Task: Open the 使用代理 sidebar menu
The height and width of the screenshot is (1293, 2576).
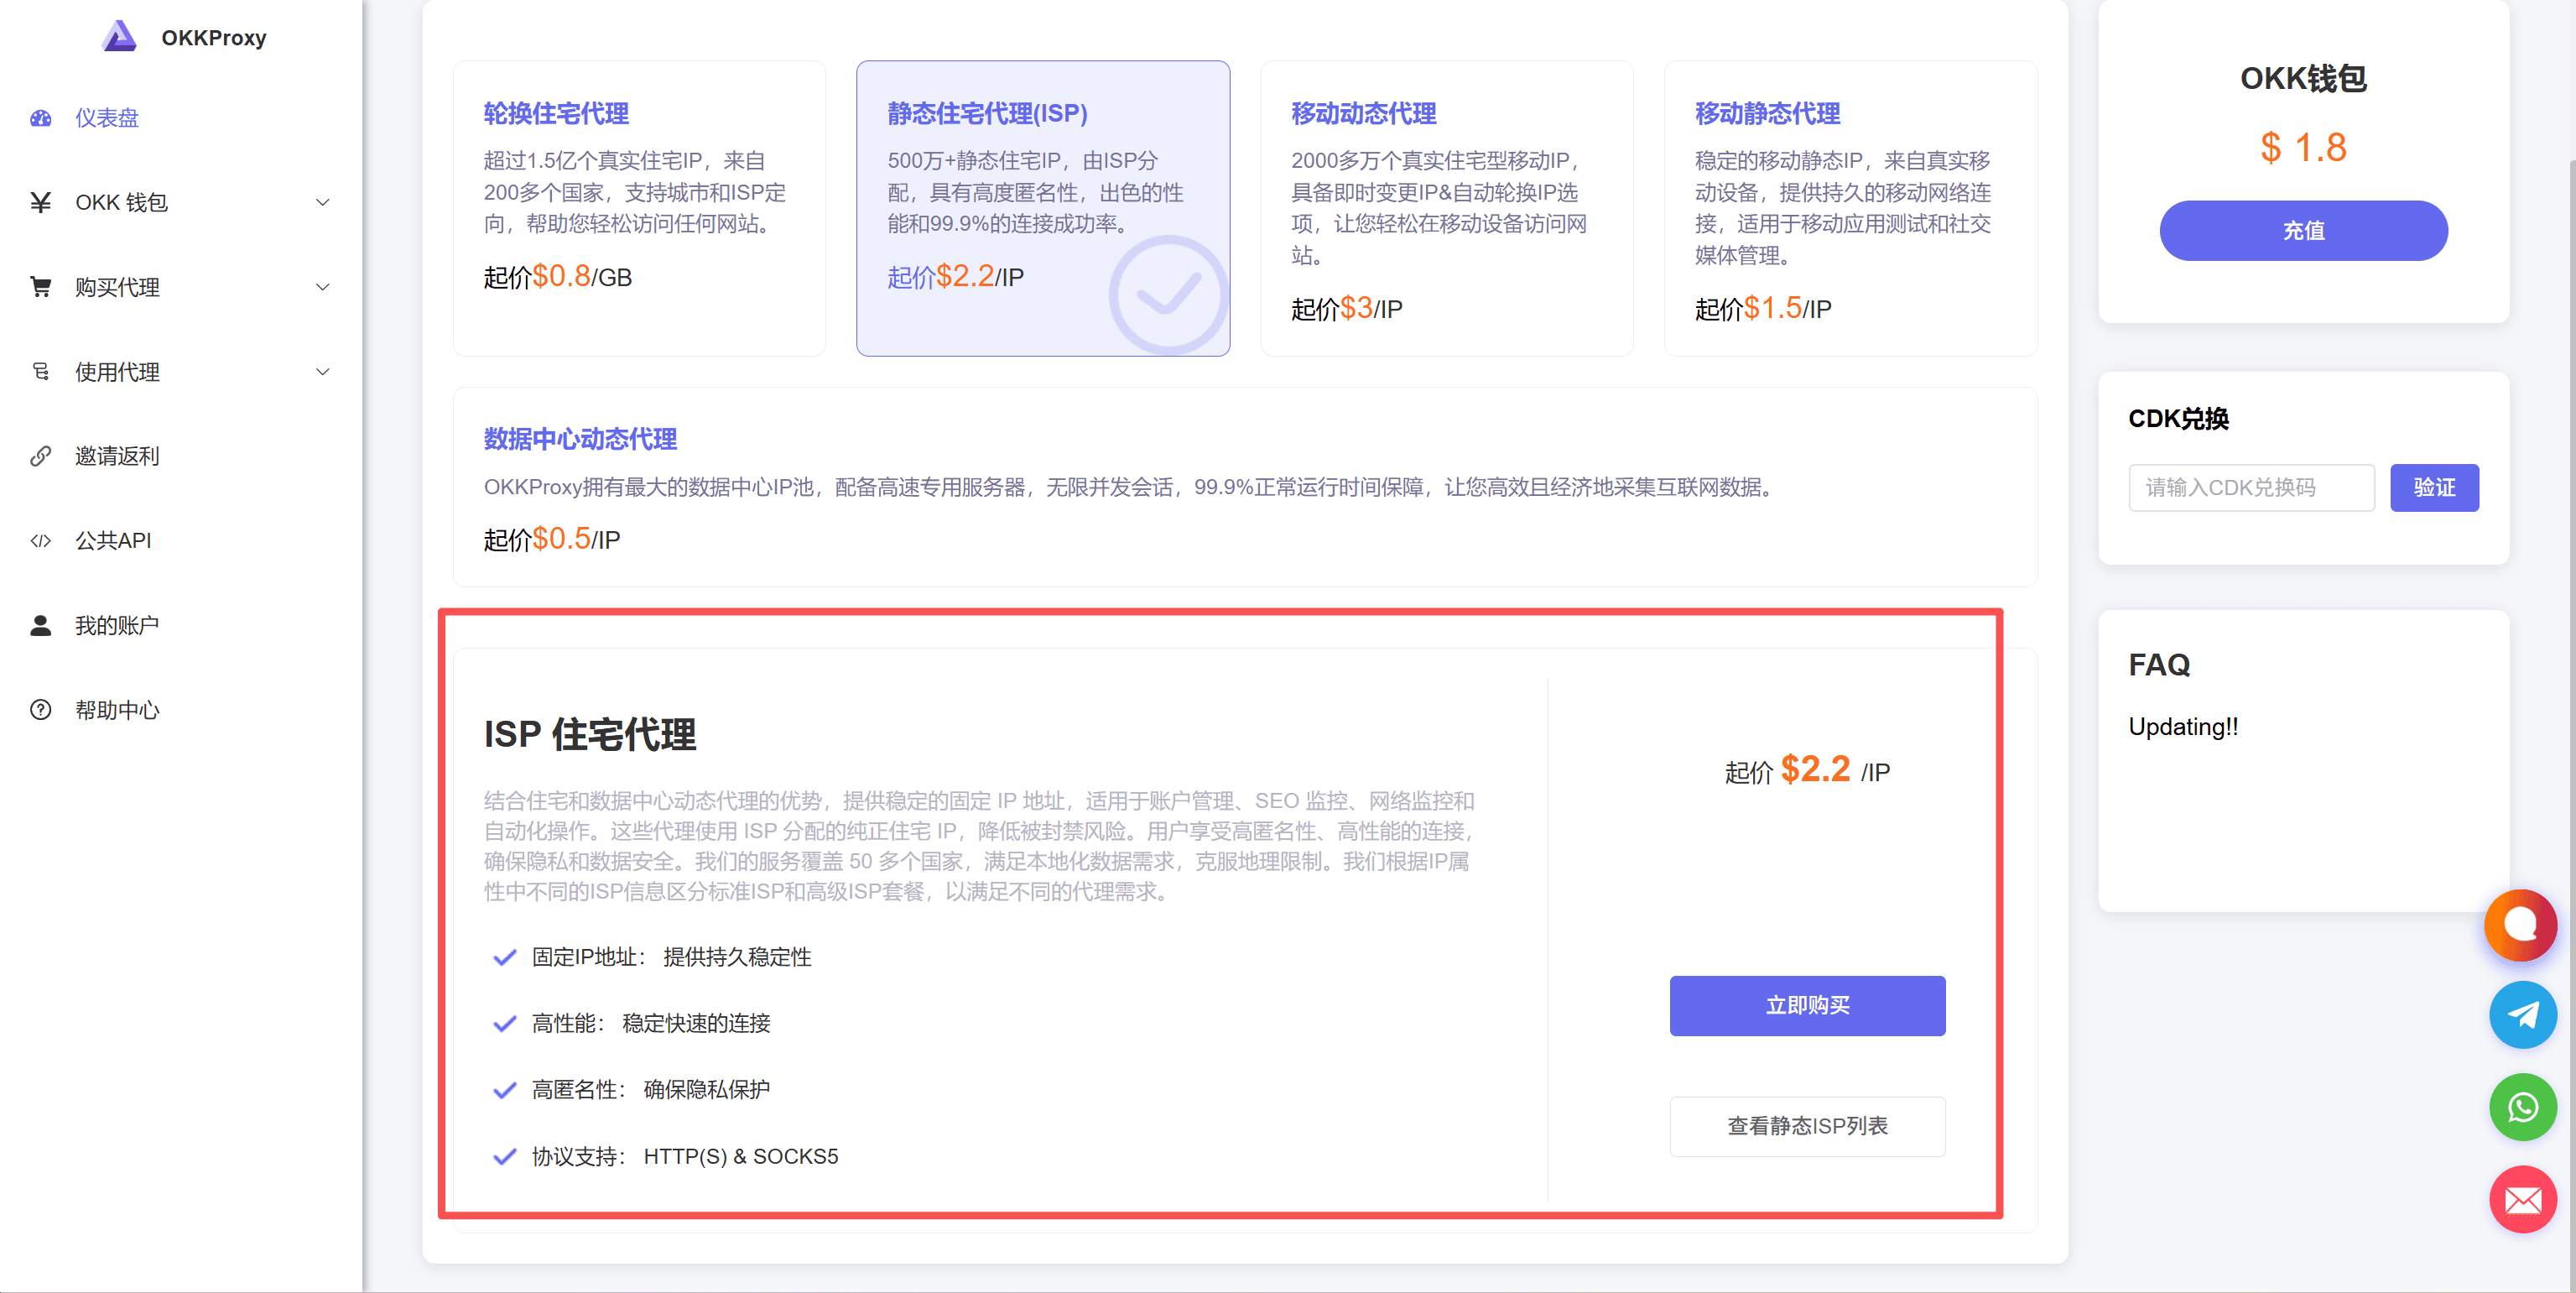Action: pyautogui.click(x=180, y=372)
